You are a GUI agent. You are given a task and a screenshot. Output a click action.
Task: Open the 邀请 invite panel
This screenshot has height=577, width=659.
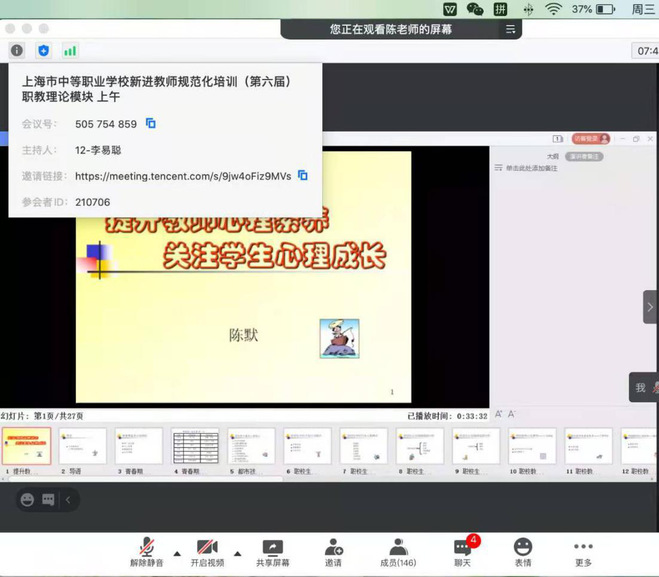(333, 552)
